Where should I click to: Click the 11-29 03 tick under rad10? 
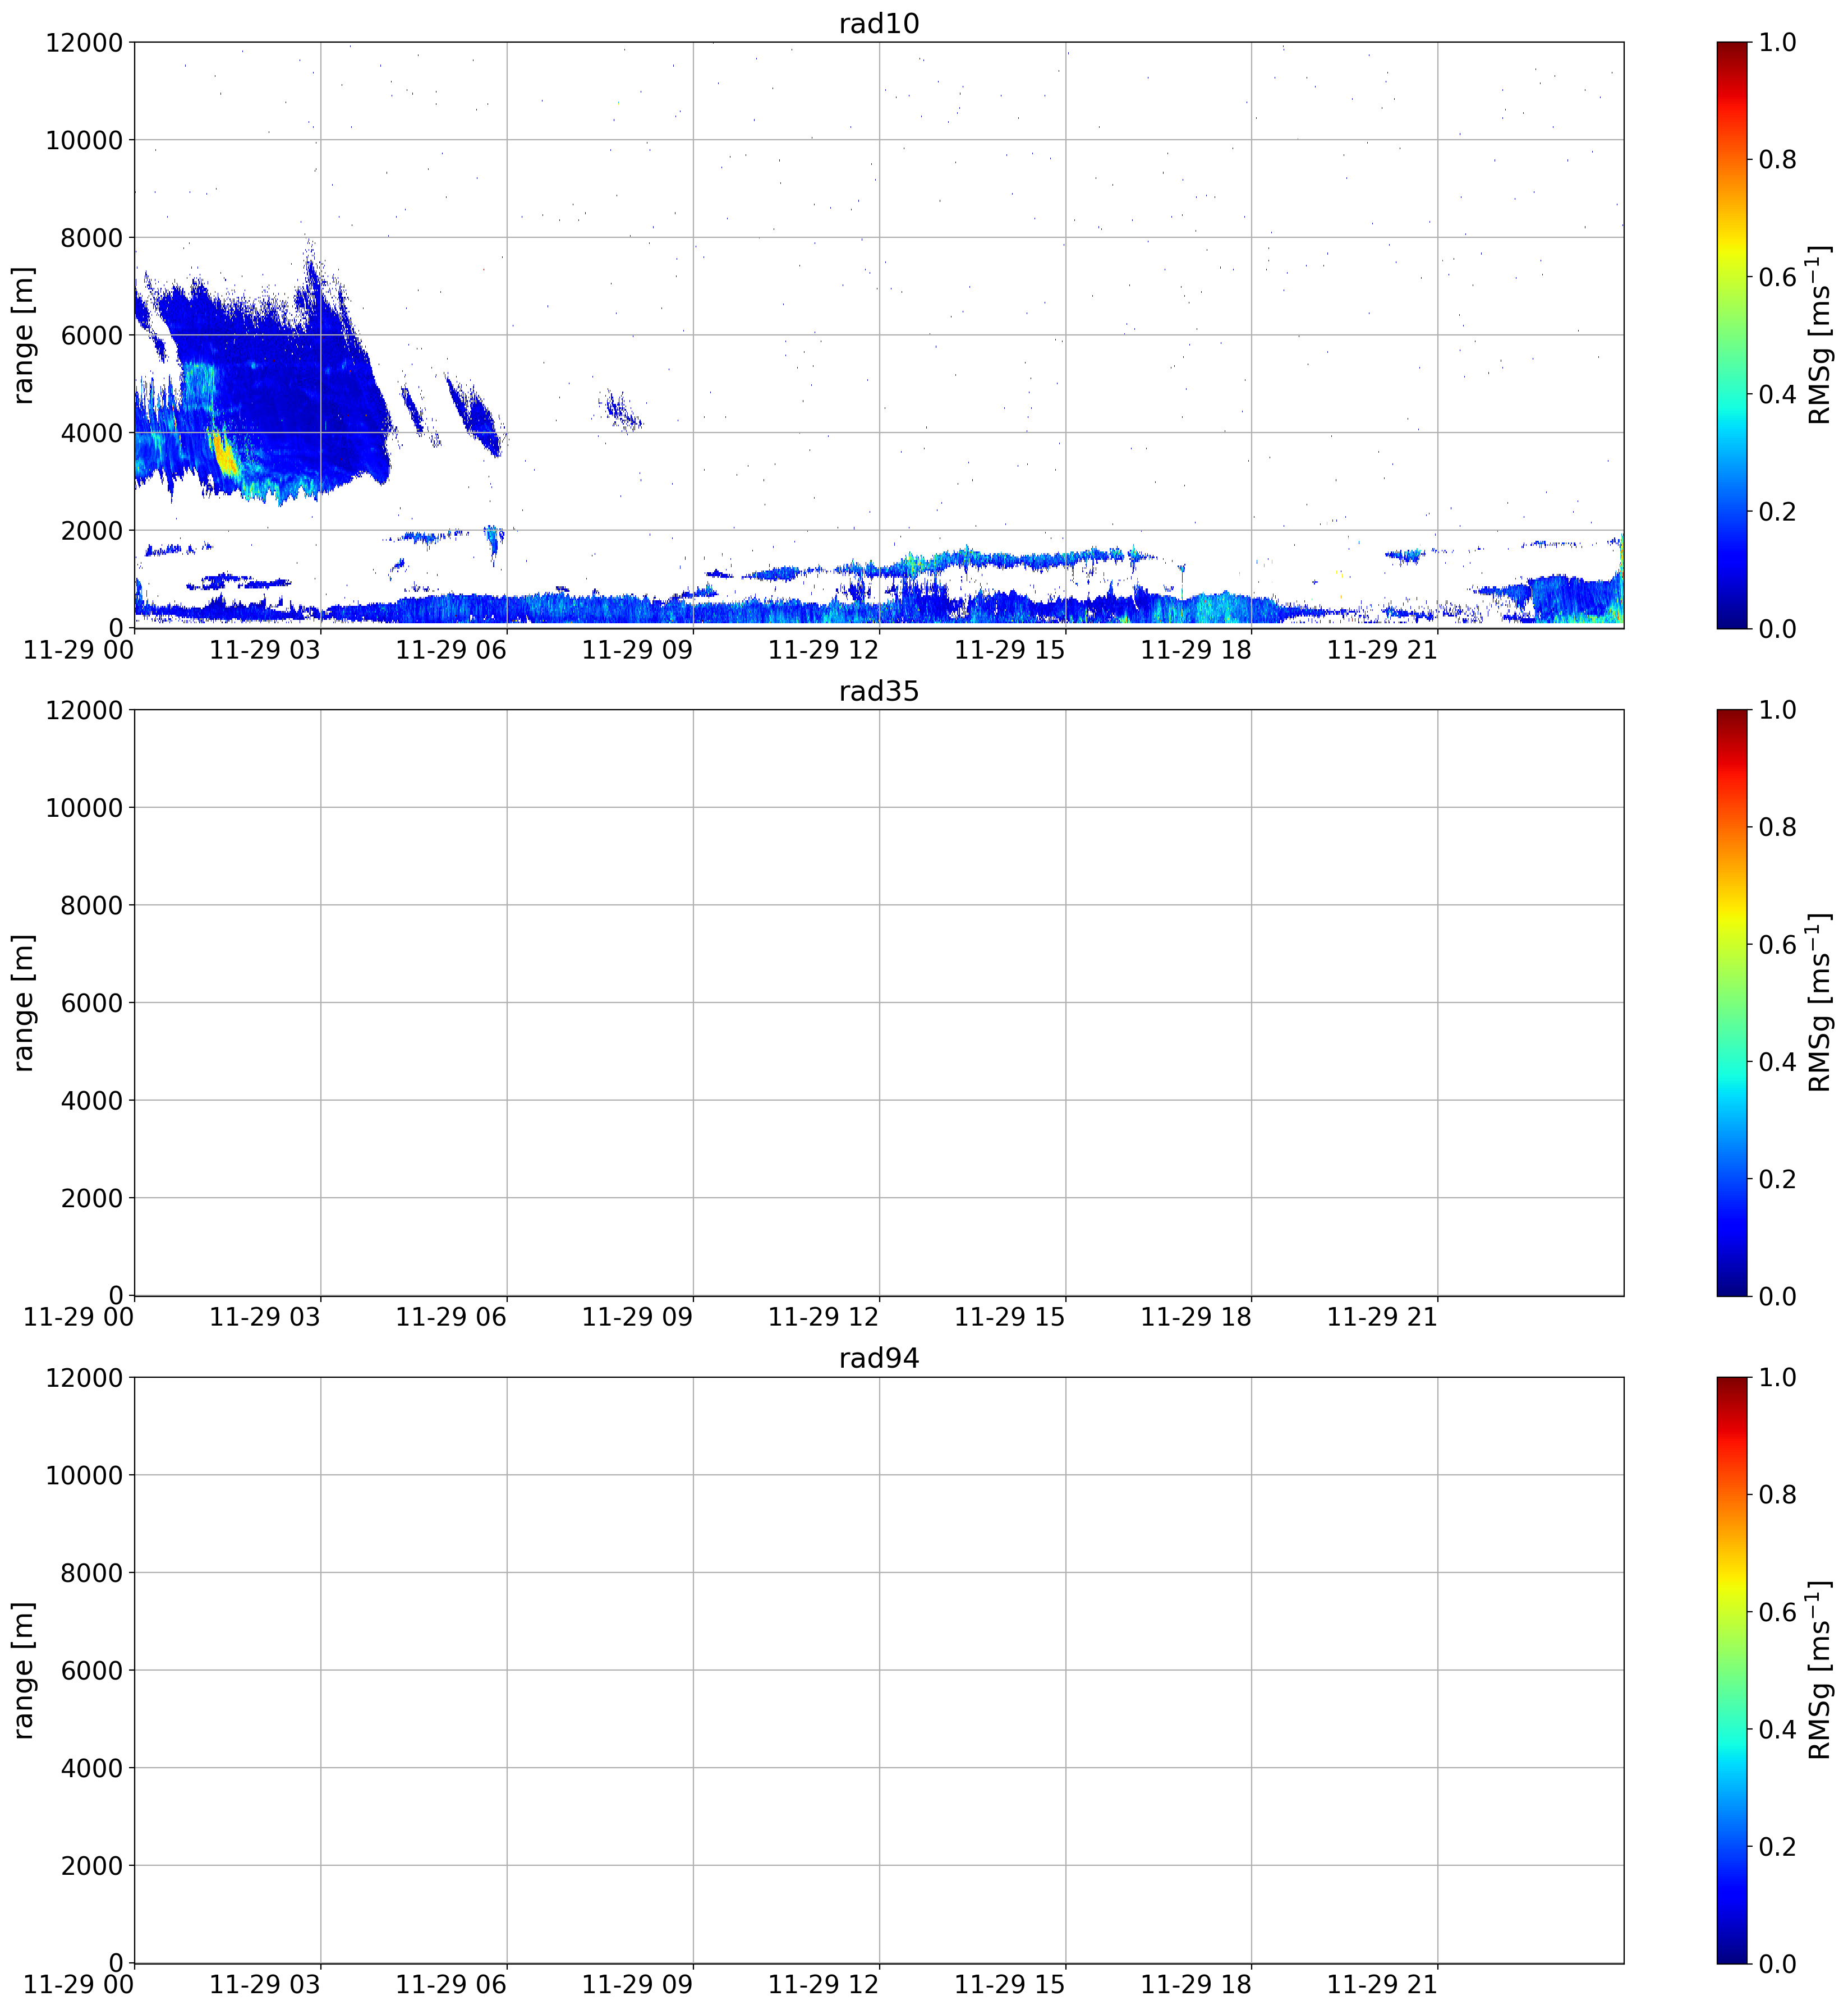[265, 650]
